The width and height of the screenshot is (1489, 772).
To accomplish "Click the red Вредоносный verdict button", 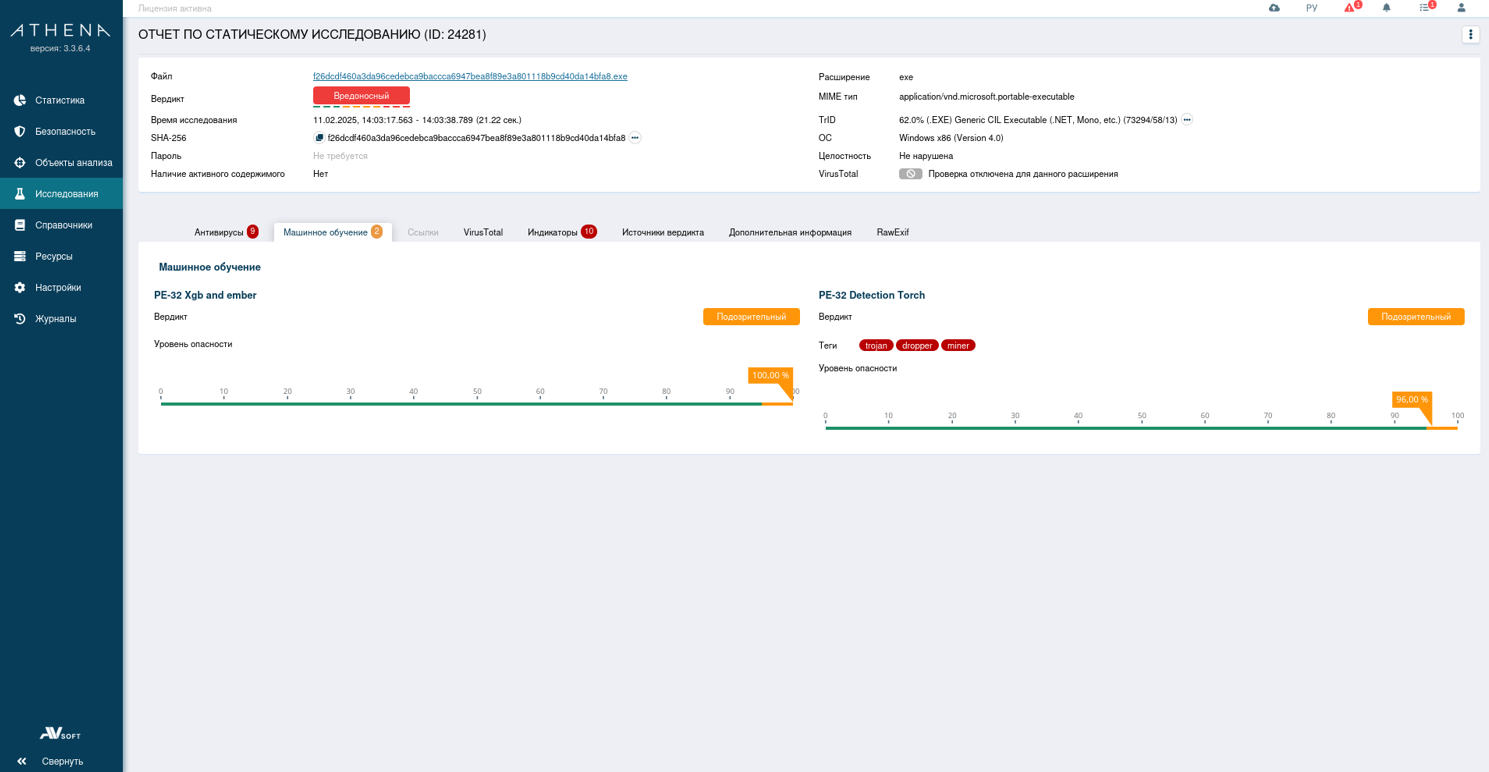I will (361, 96).
